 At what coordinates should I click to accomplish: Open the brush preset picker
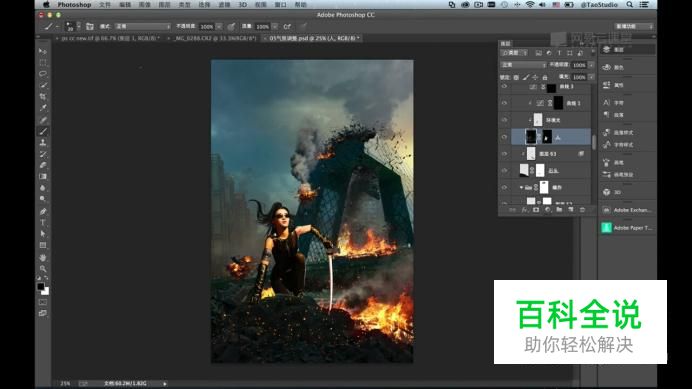(x=72, y=26)
